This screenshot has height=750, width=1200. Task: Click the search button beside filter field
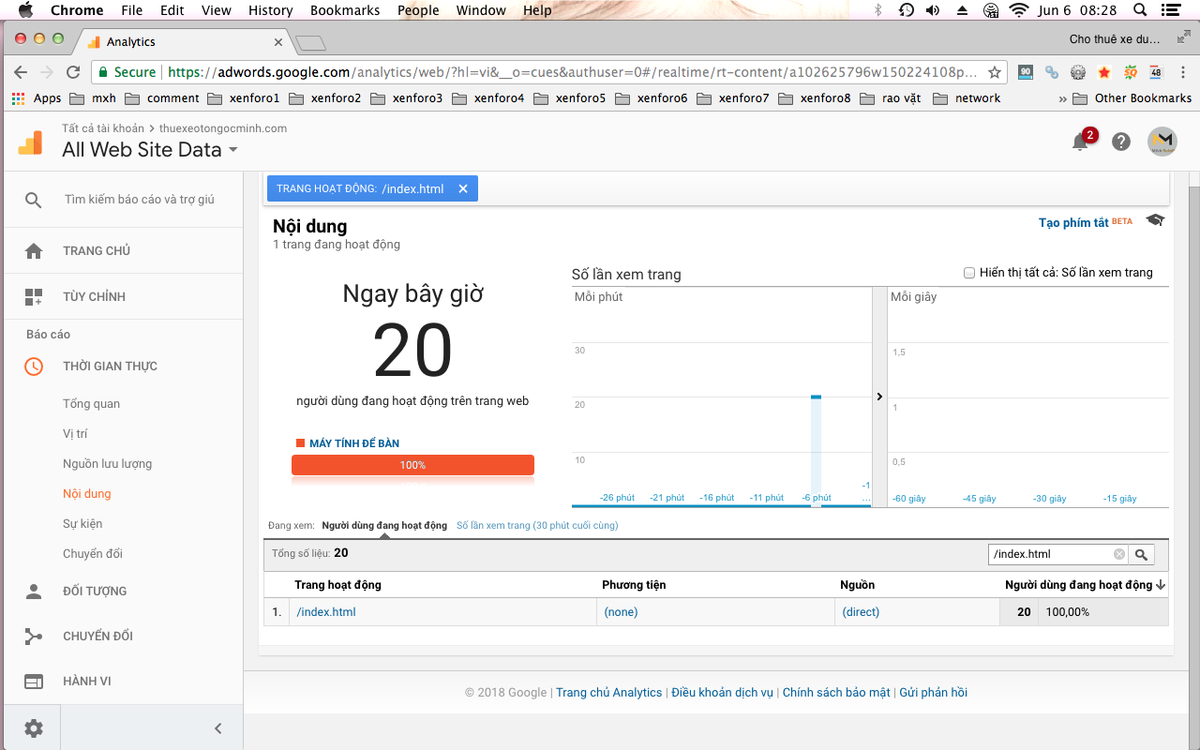1141,554
